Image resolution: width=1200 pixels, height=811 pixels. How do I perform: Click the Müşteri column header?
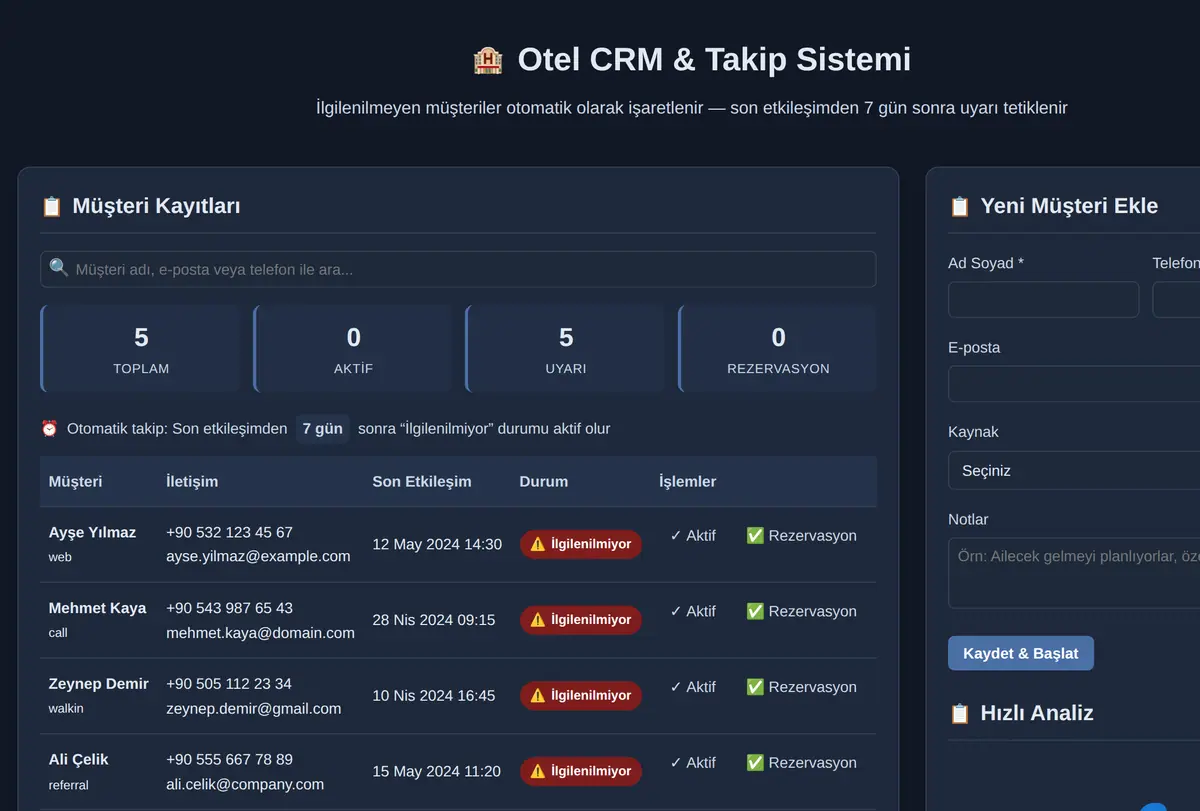76,481
